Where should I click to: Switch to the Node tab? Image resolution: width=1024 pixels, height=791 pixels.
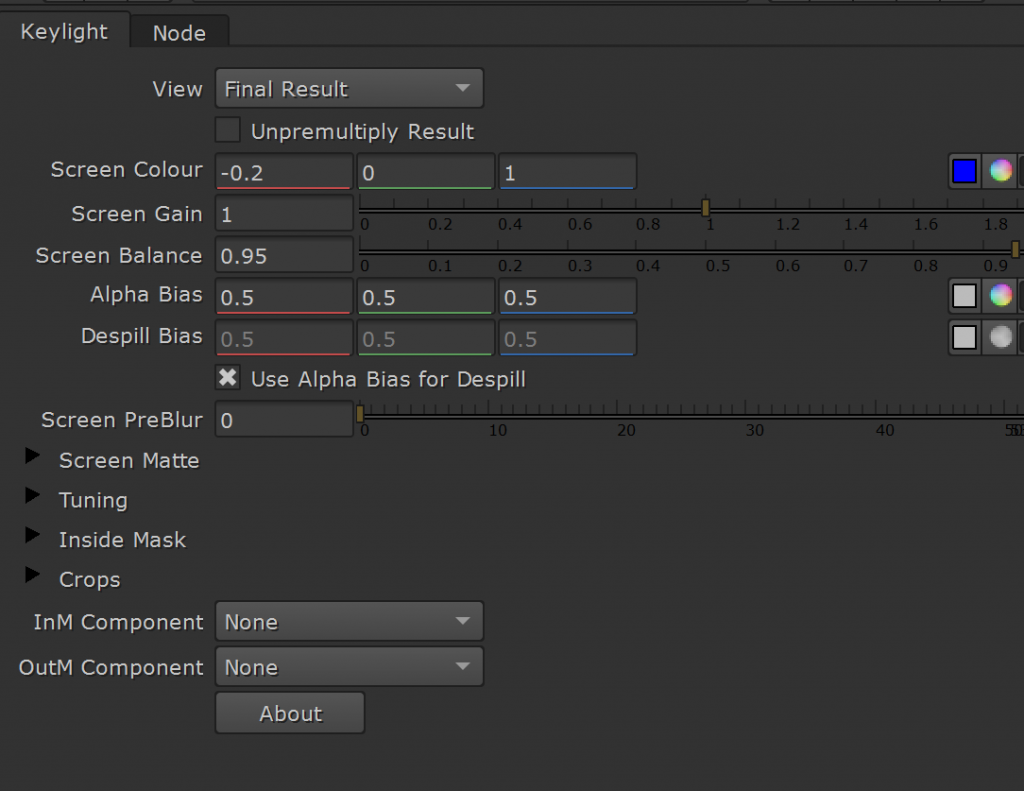click(x=179, y=33)
